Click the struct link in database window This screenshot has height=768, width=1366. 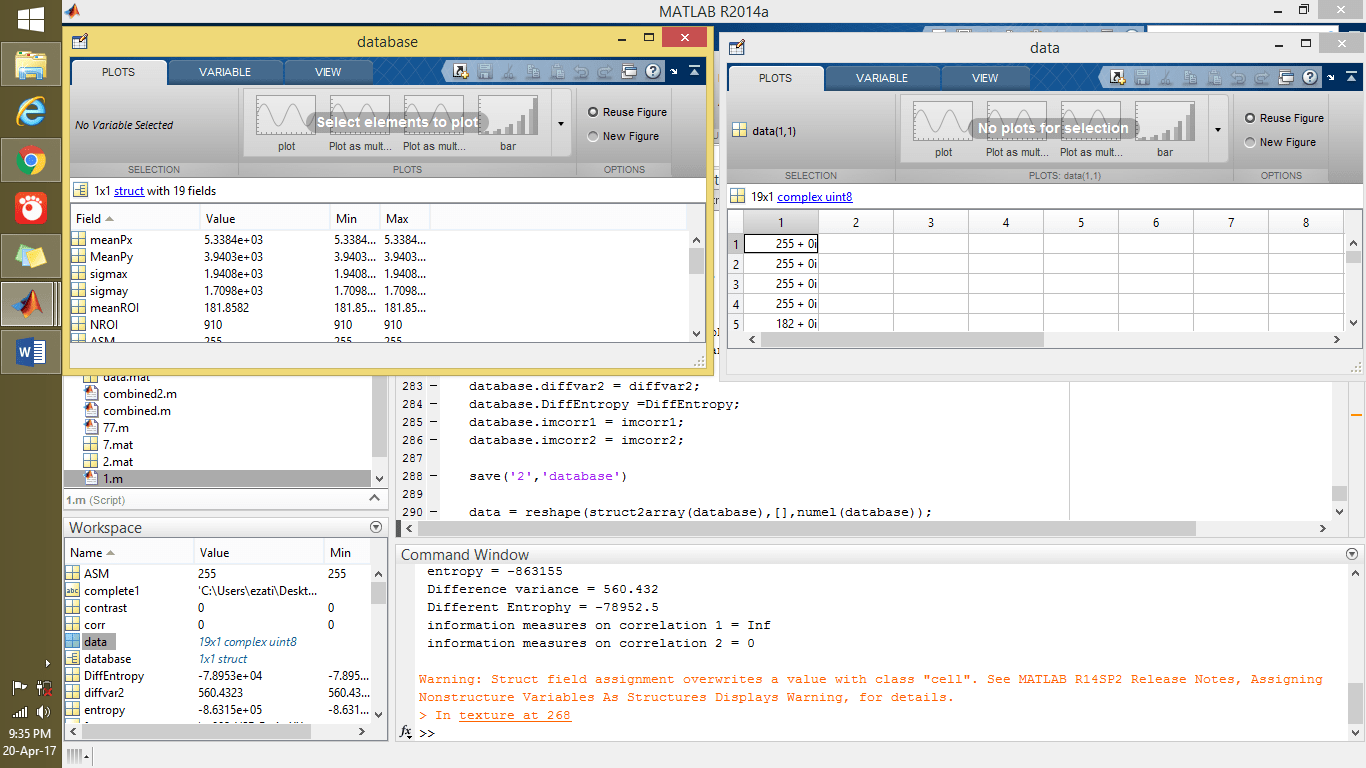point(129,190)
